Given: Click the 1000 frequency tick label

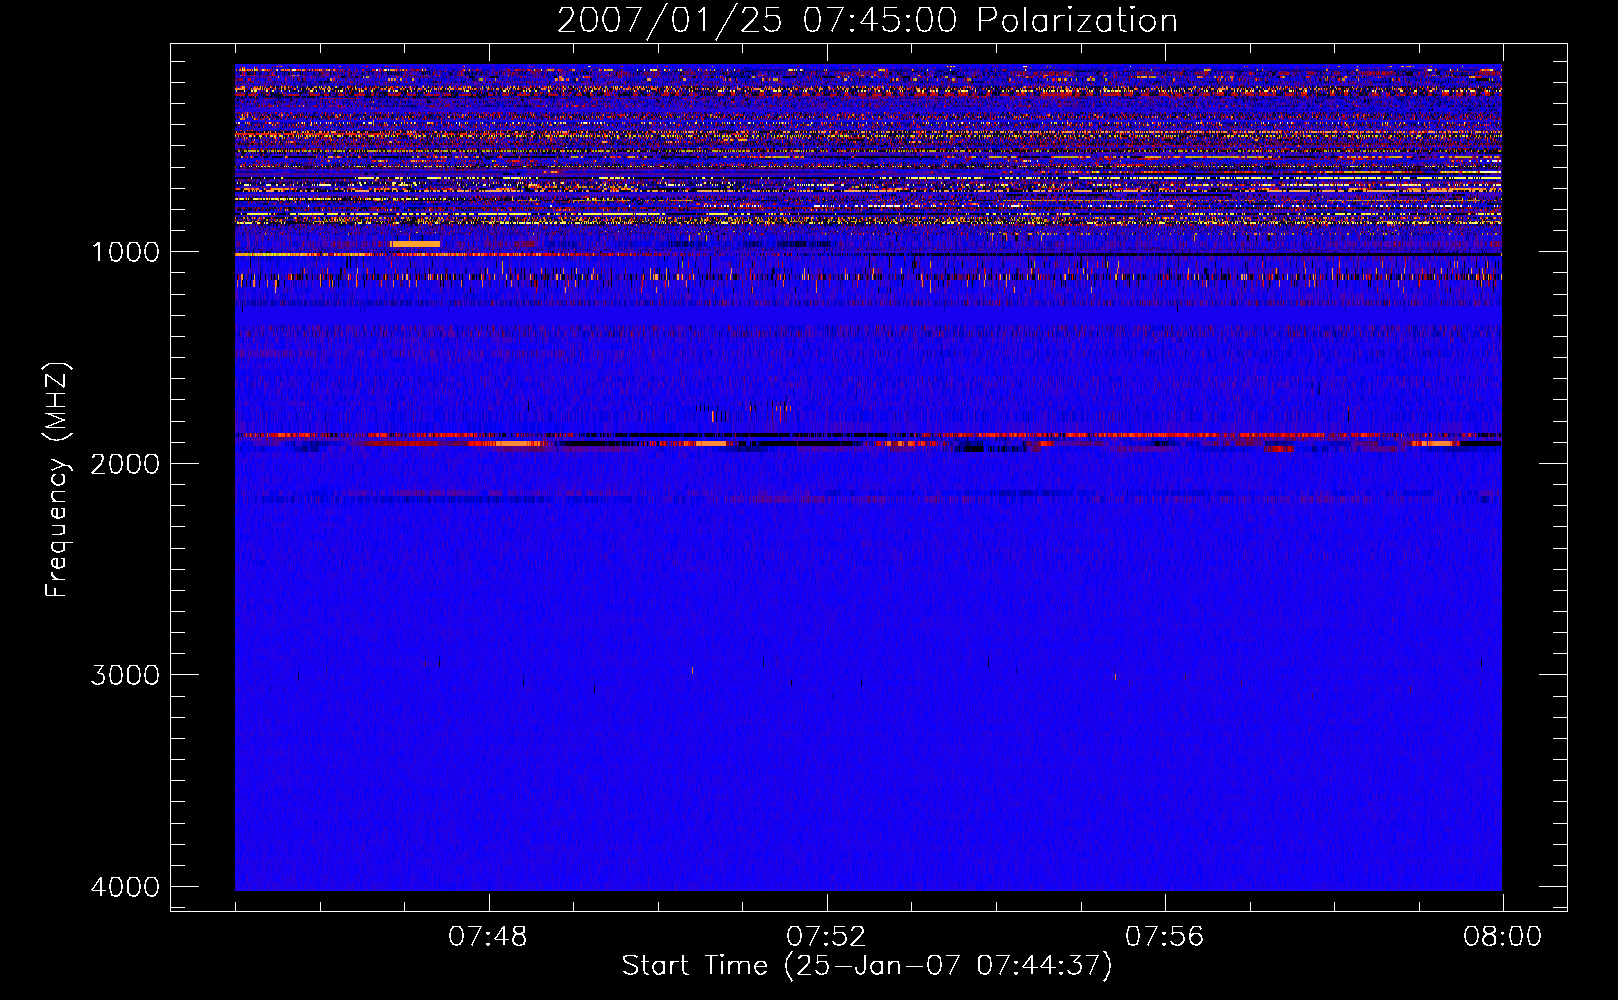Looking at the screenshot, I should click(x=125, y=252).
